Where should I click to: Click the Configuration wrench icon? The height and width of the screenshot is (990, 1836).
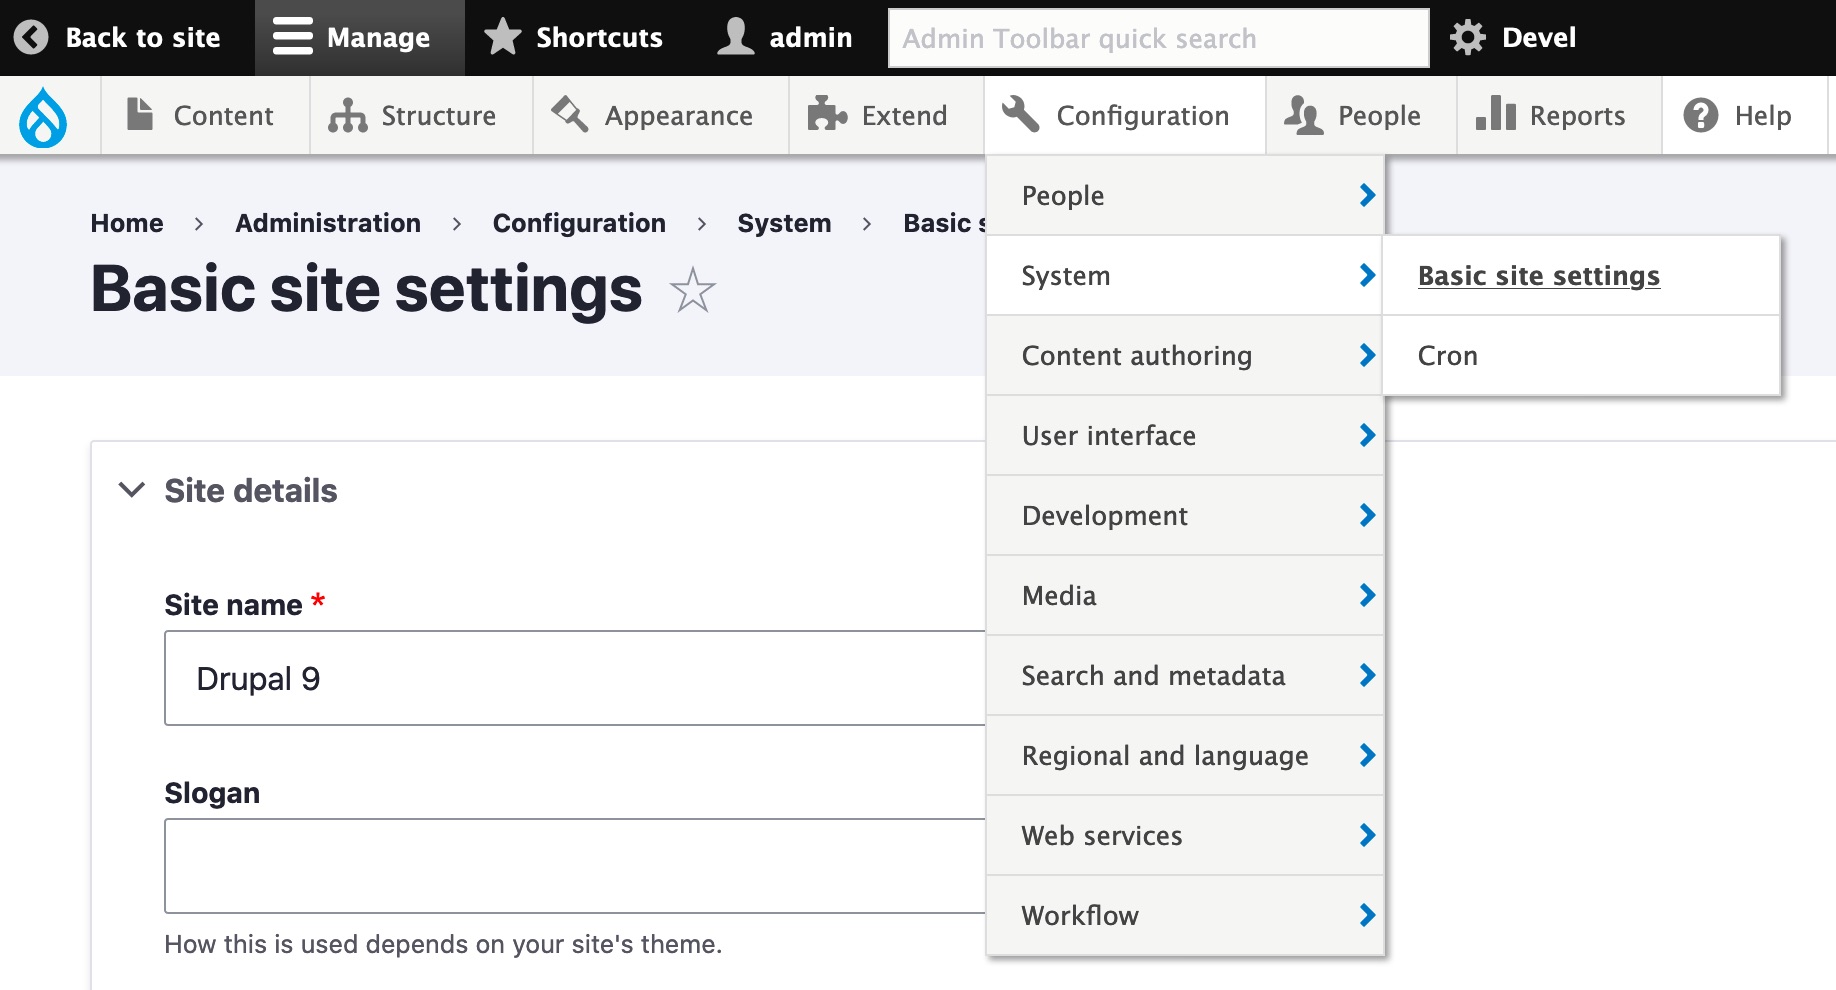tap(1022, 114)
